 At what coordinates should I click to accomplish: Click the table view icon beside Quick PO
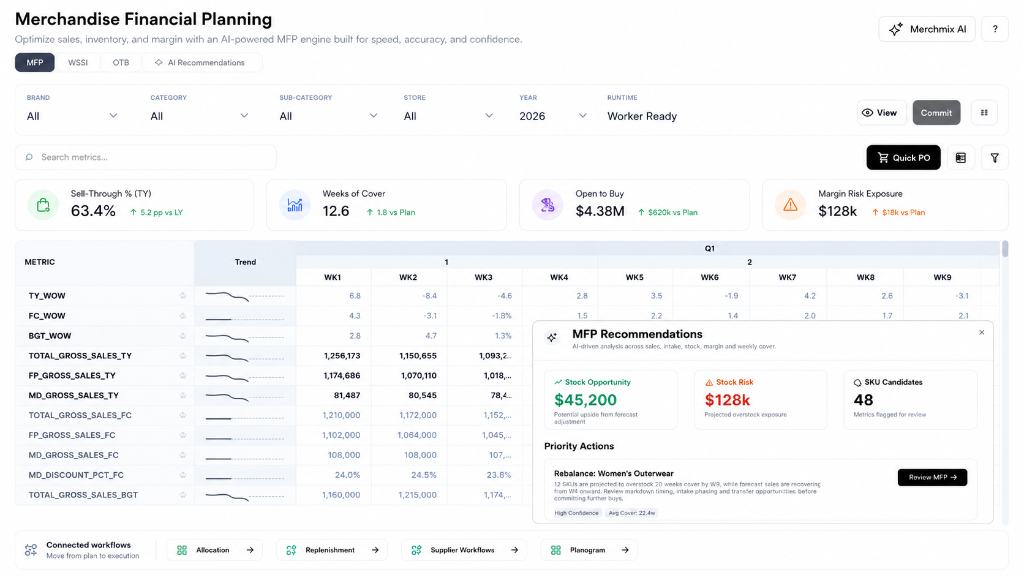click(x=961, y=157)
